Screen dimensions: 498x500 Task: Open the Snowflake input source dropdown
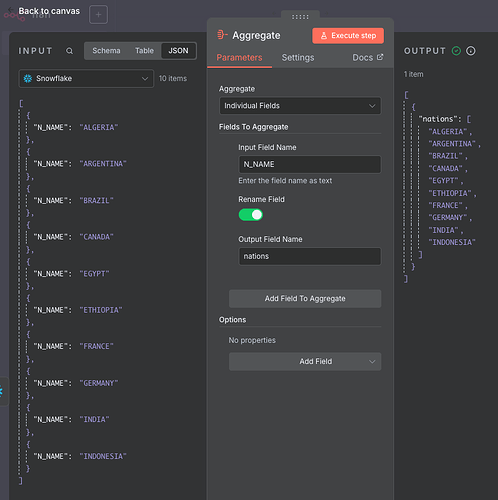coord(86,79)
